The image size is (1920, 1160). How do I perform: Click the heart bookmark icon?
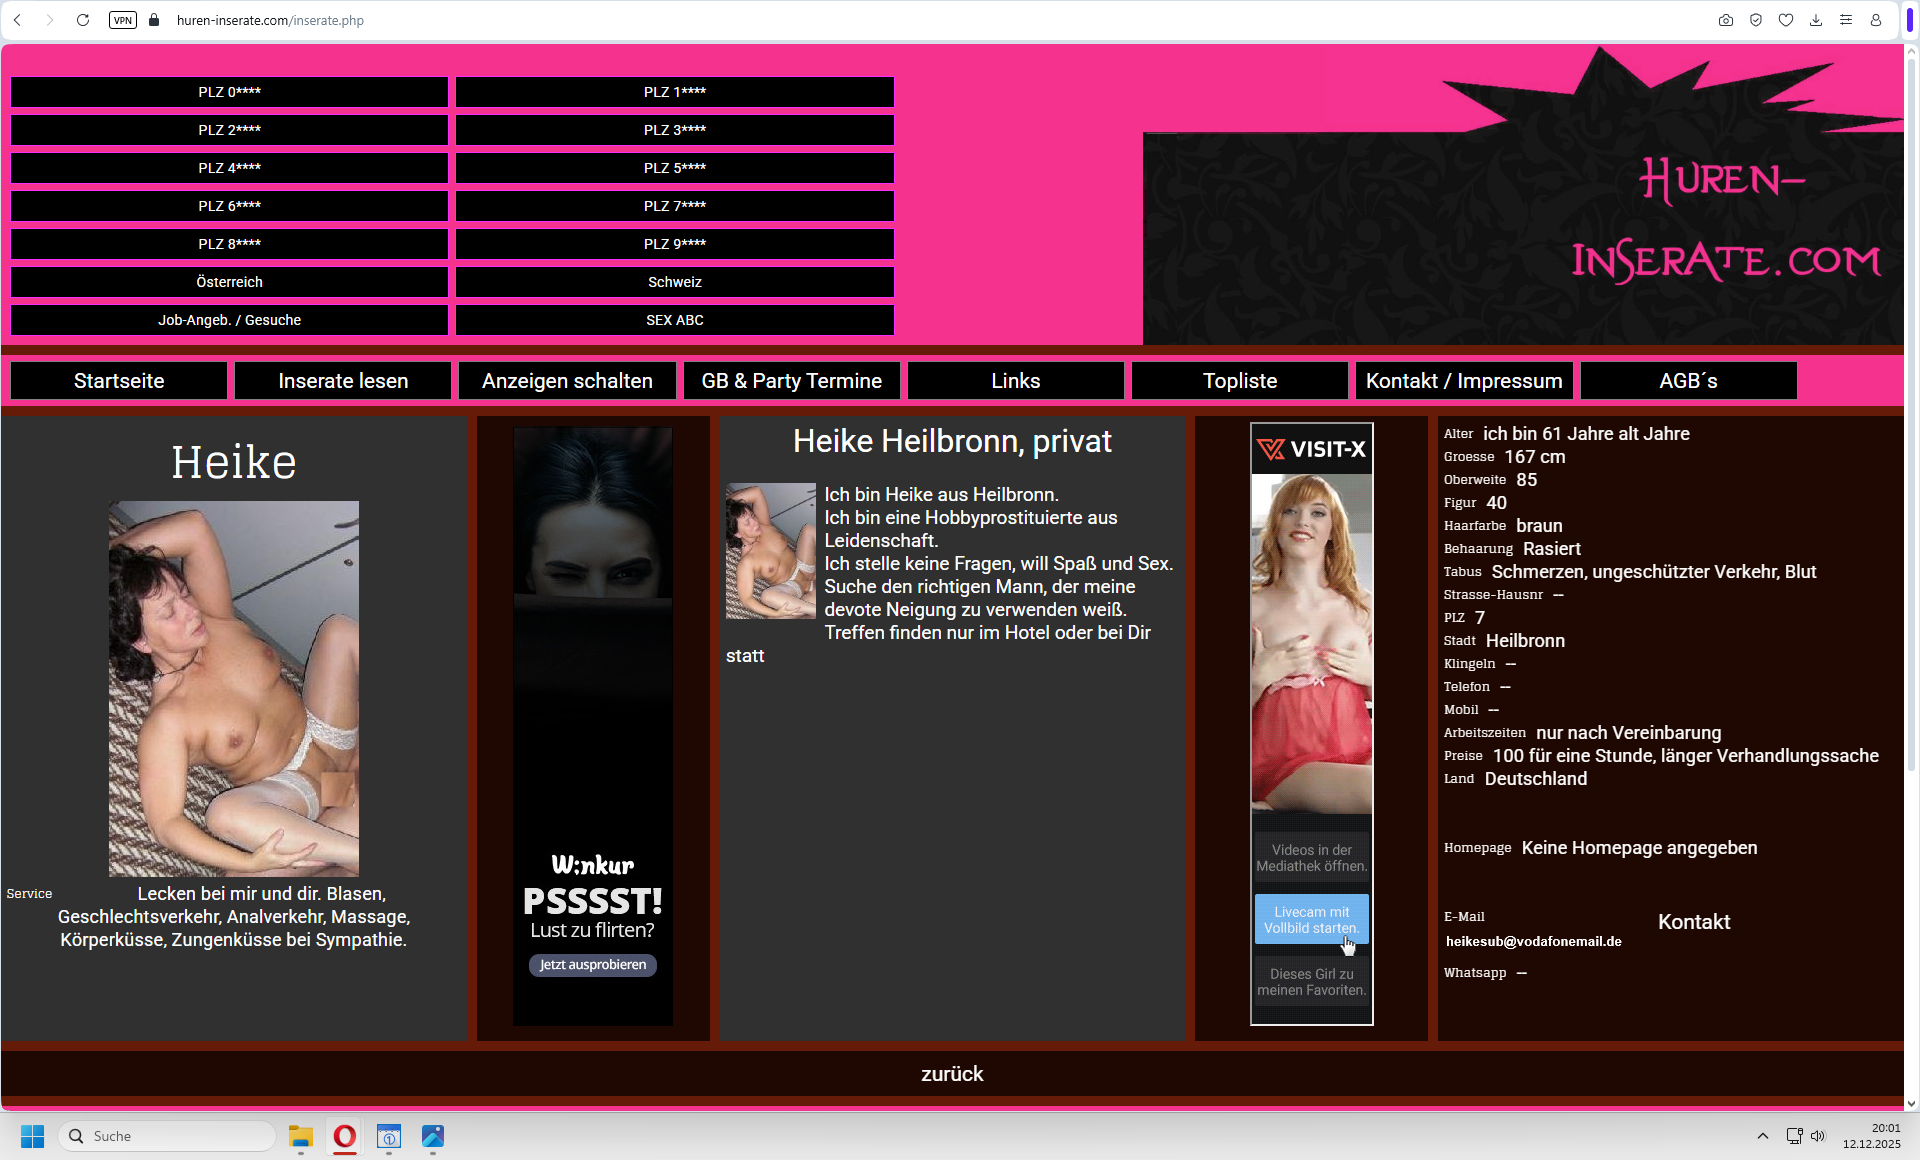(1786, 20)
